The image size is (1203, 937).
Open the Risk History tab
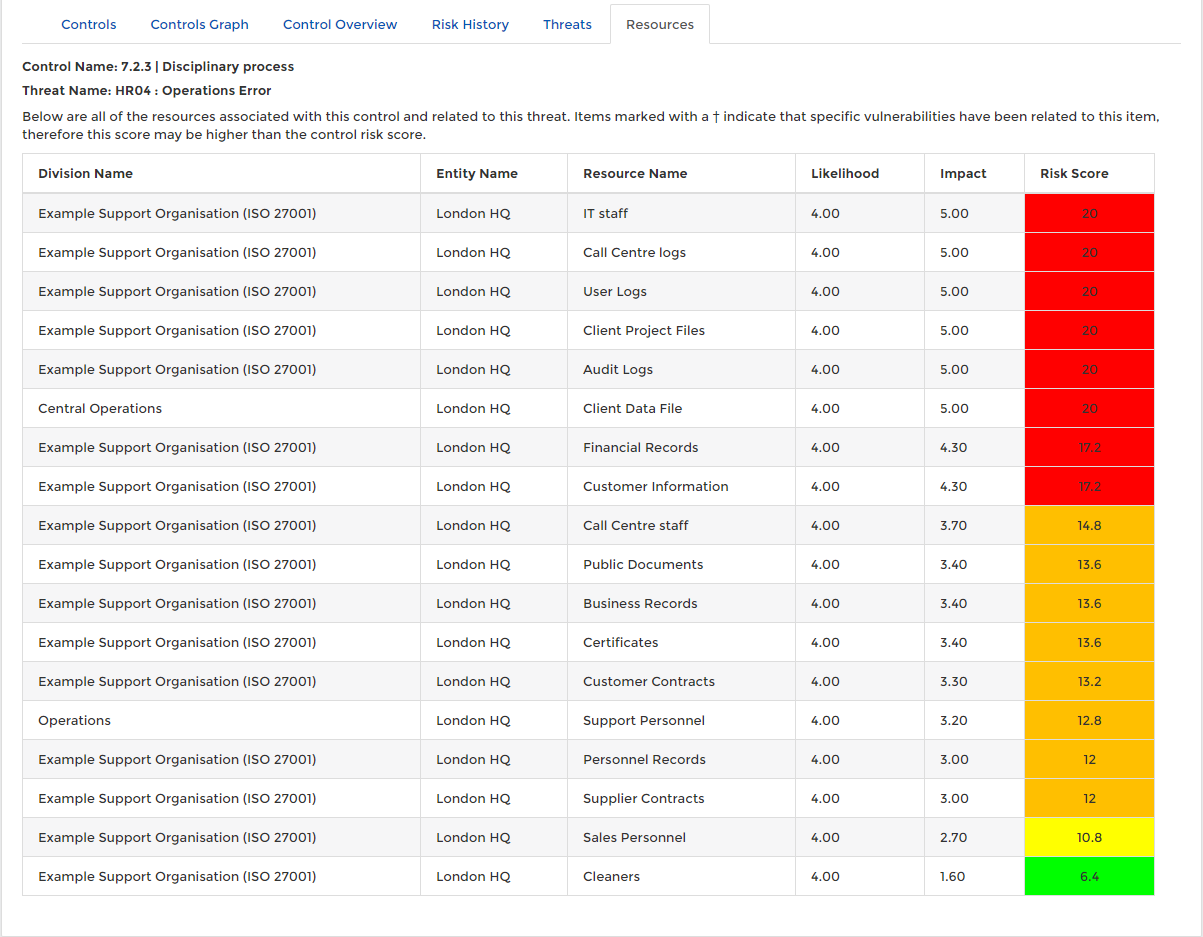(x=470, y=25)
